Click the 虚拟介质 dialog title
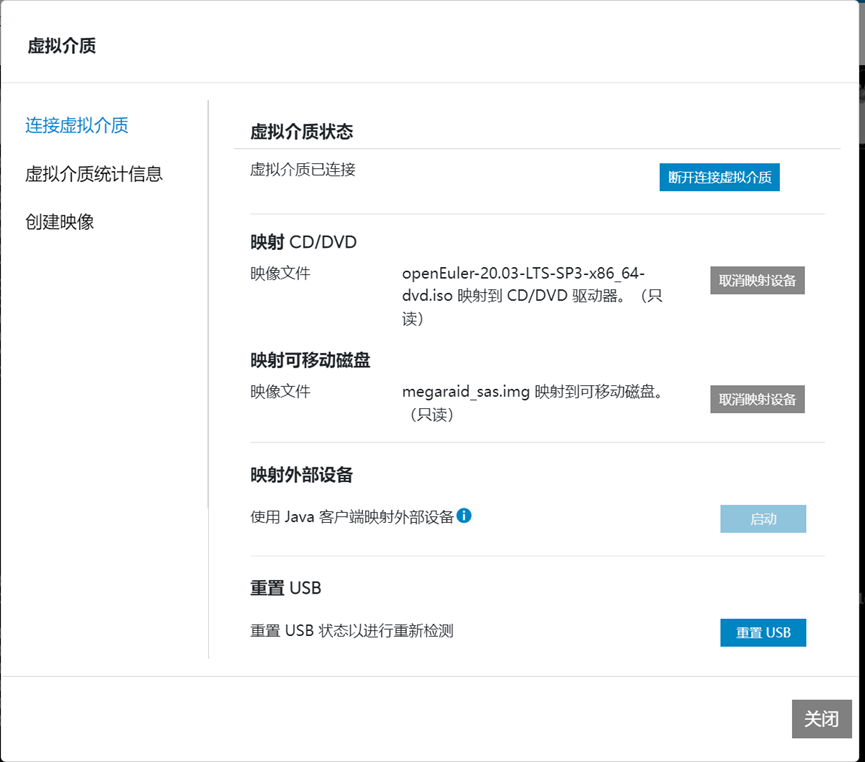Viewport: 865px width, 762px height. pos(62,46)
